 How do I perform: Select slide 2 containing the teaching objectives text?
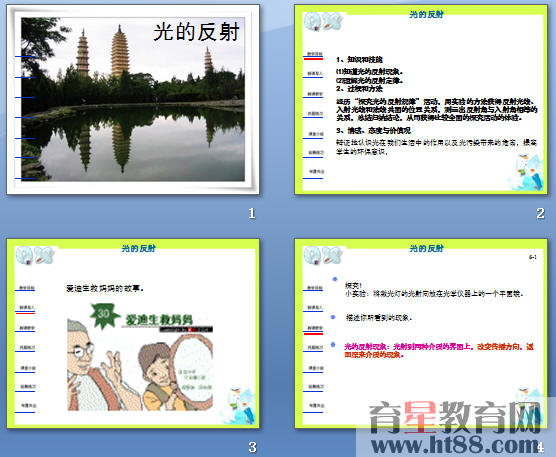tap(421, 100)
